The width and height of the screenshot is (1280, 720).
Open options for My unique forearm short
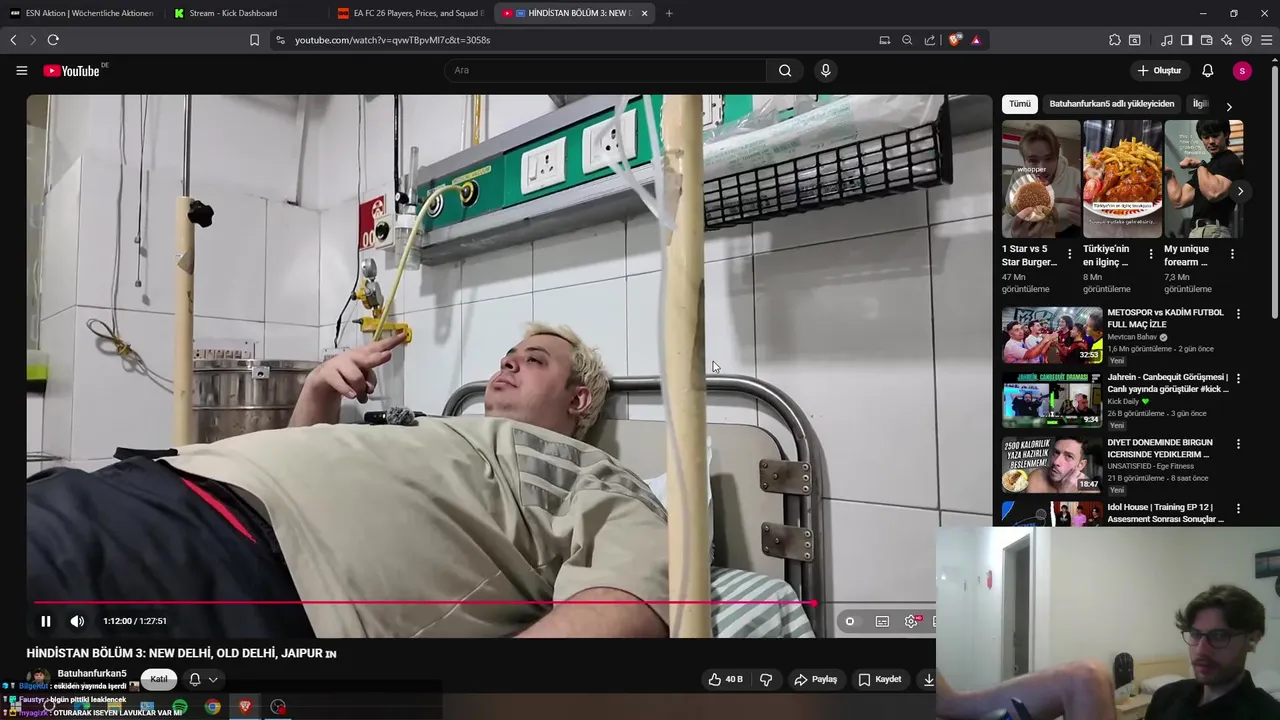pos(1231,254)
